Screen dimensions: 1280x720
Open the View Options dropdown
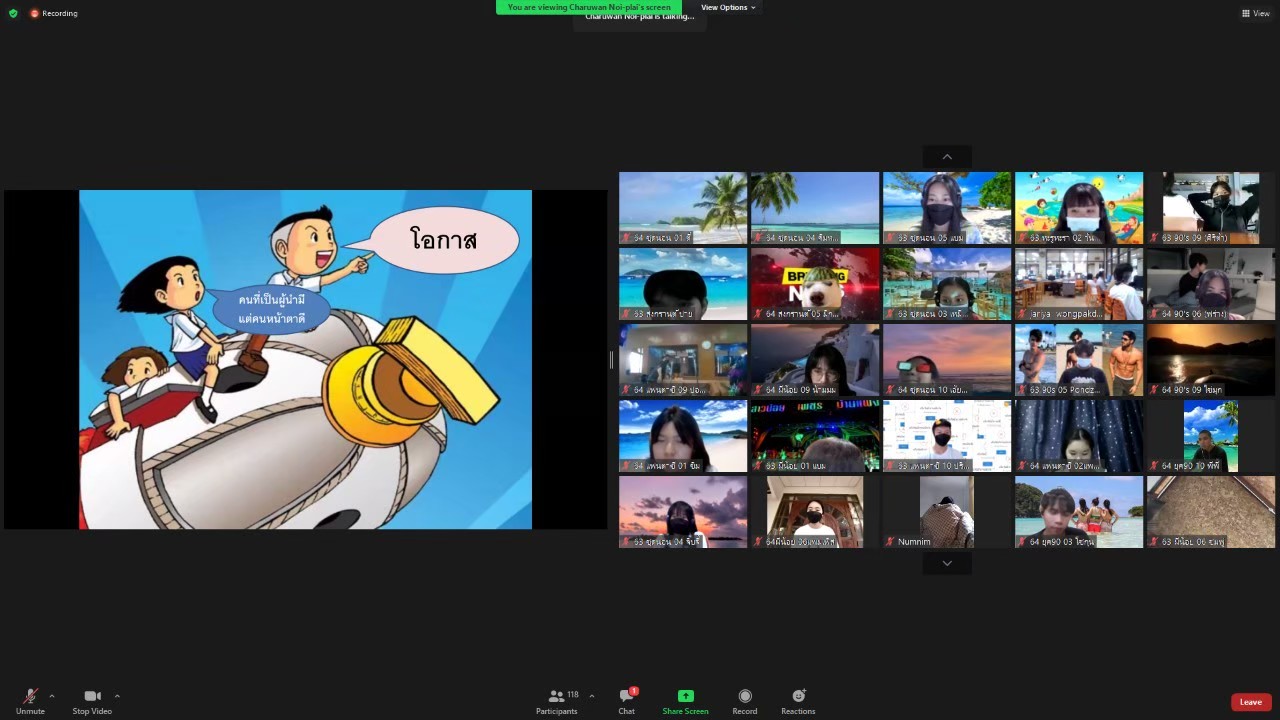click(727, 7)
